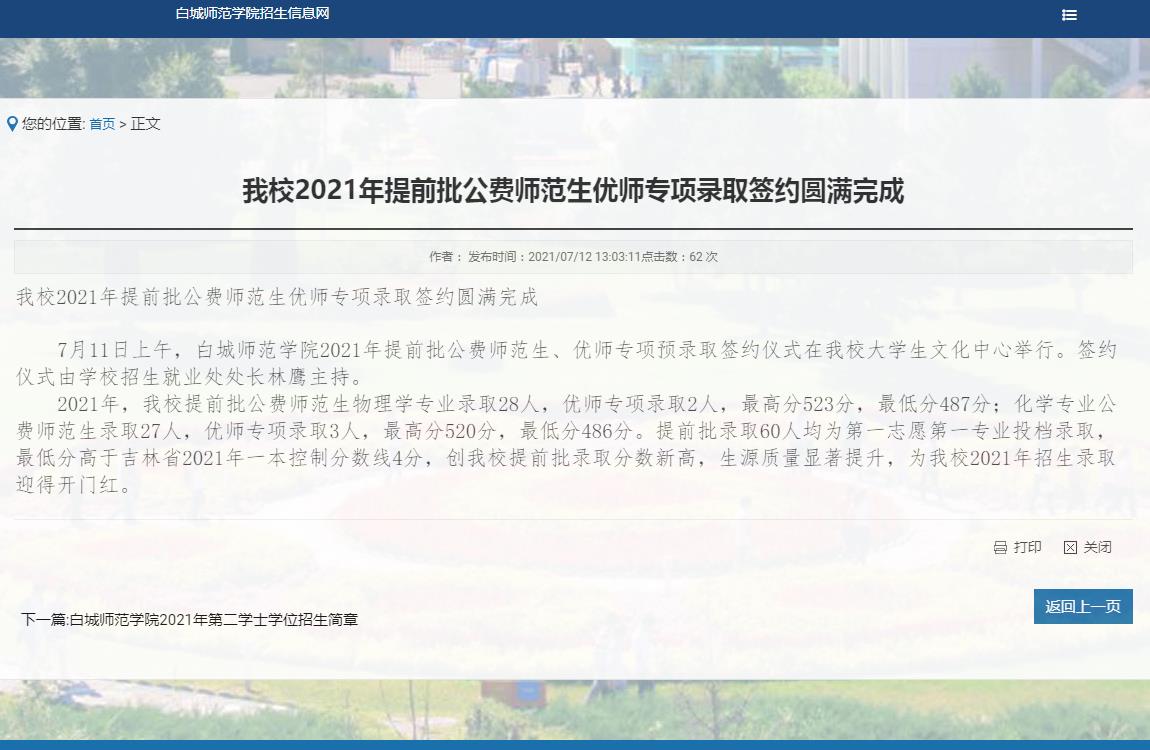1150x750 pixels.
Task: Click the 点击数：62 次 counter
Action: tap(680, 257)
